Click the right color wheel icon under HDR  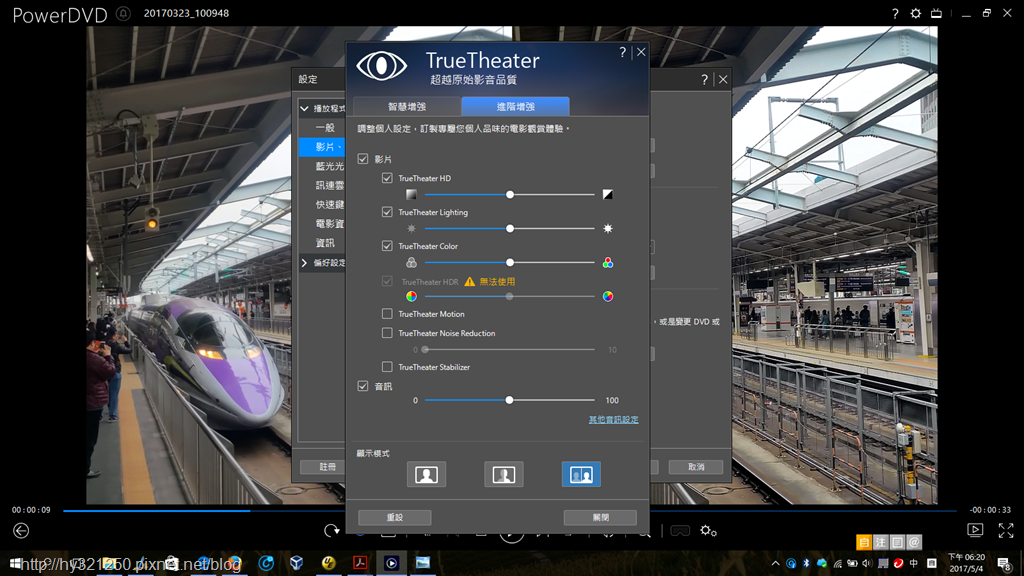pos(608,296)
